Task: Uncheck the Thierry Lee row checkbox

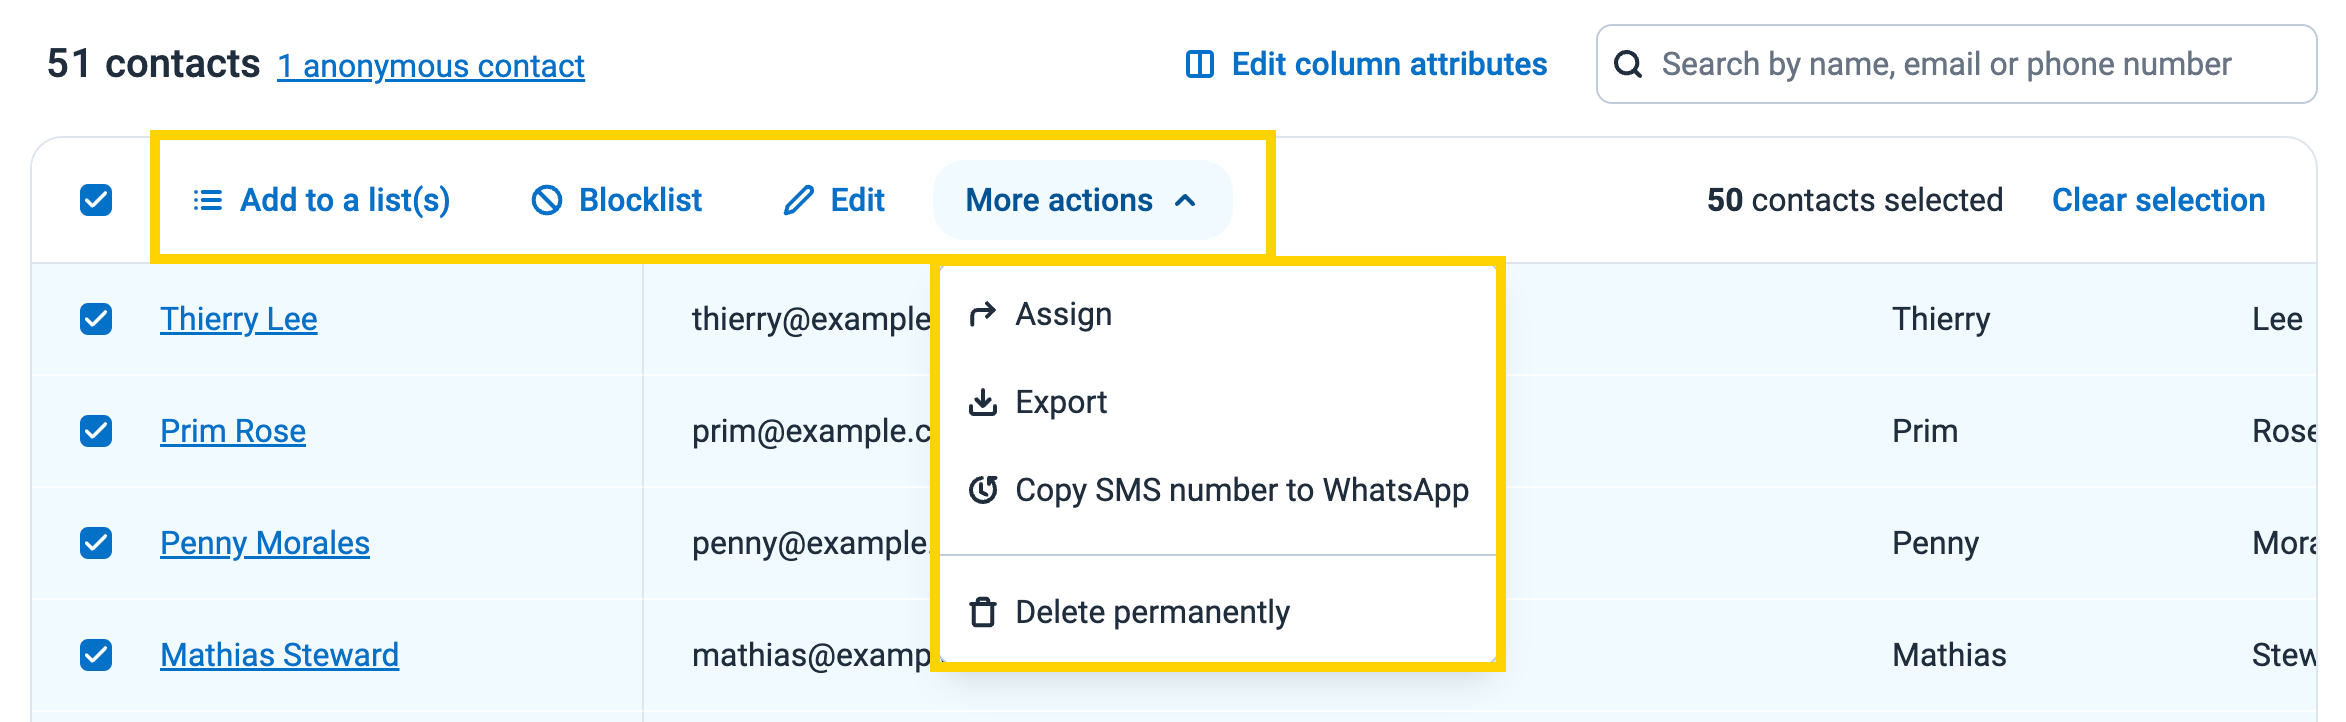Action: point(96,319)
